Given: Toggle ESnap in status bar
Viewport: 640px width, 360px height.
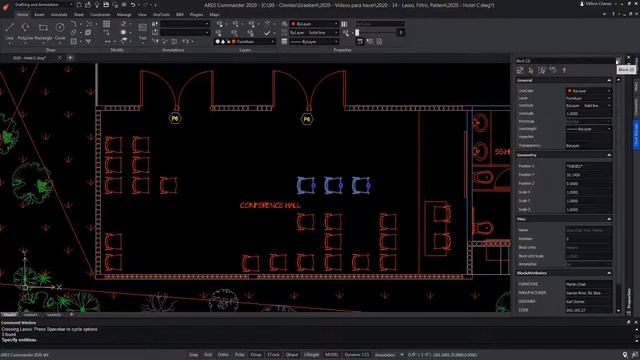Looking at the screenshot, I should (256, 355).
